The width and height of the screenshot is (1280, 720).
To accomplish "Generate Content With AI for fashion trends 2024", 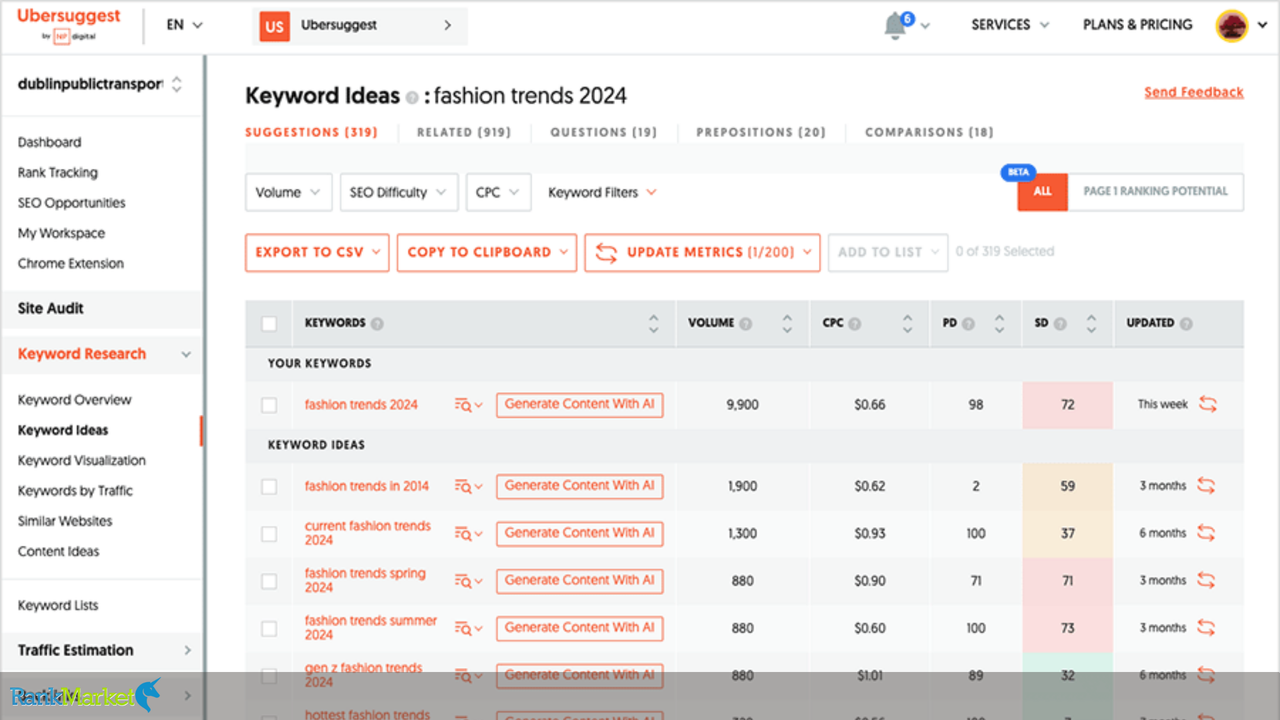I will 579,405.
